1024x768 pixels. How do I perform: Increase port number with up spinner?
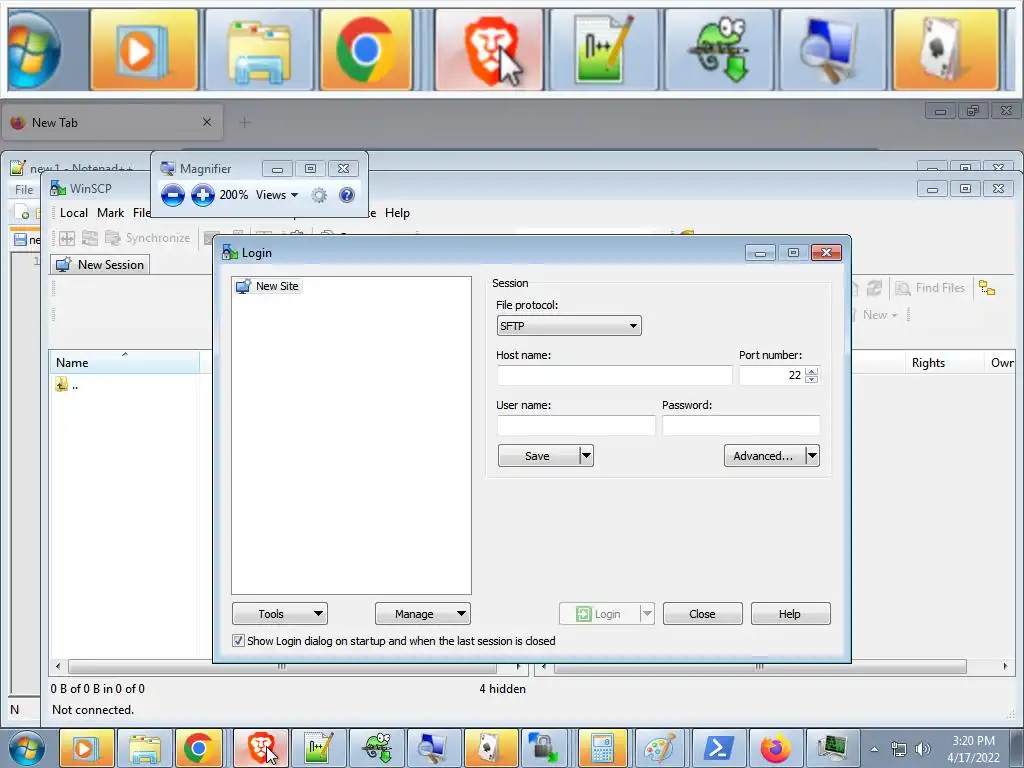(x=812, y=371)
